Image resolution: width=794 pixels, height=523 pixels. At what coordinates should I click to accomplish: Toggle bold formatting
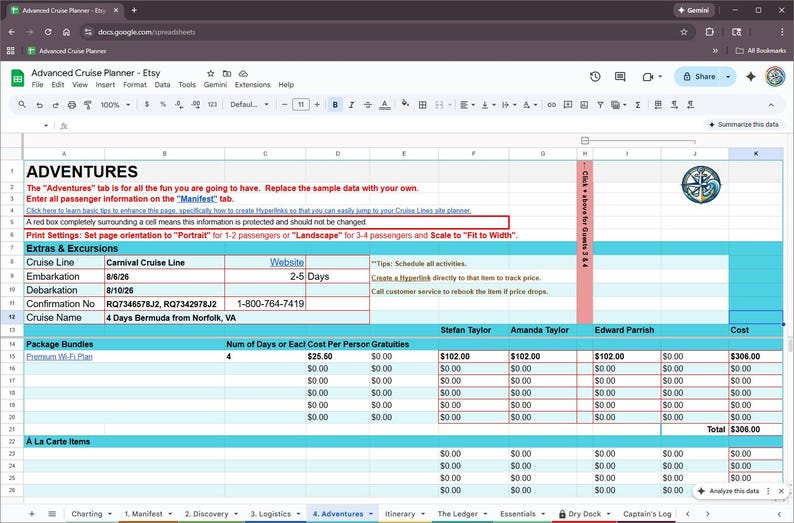pyautogui.click(x=335, y=105)
